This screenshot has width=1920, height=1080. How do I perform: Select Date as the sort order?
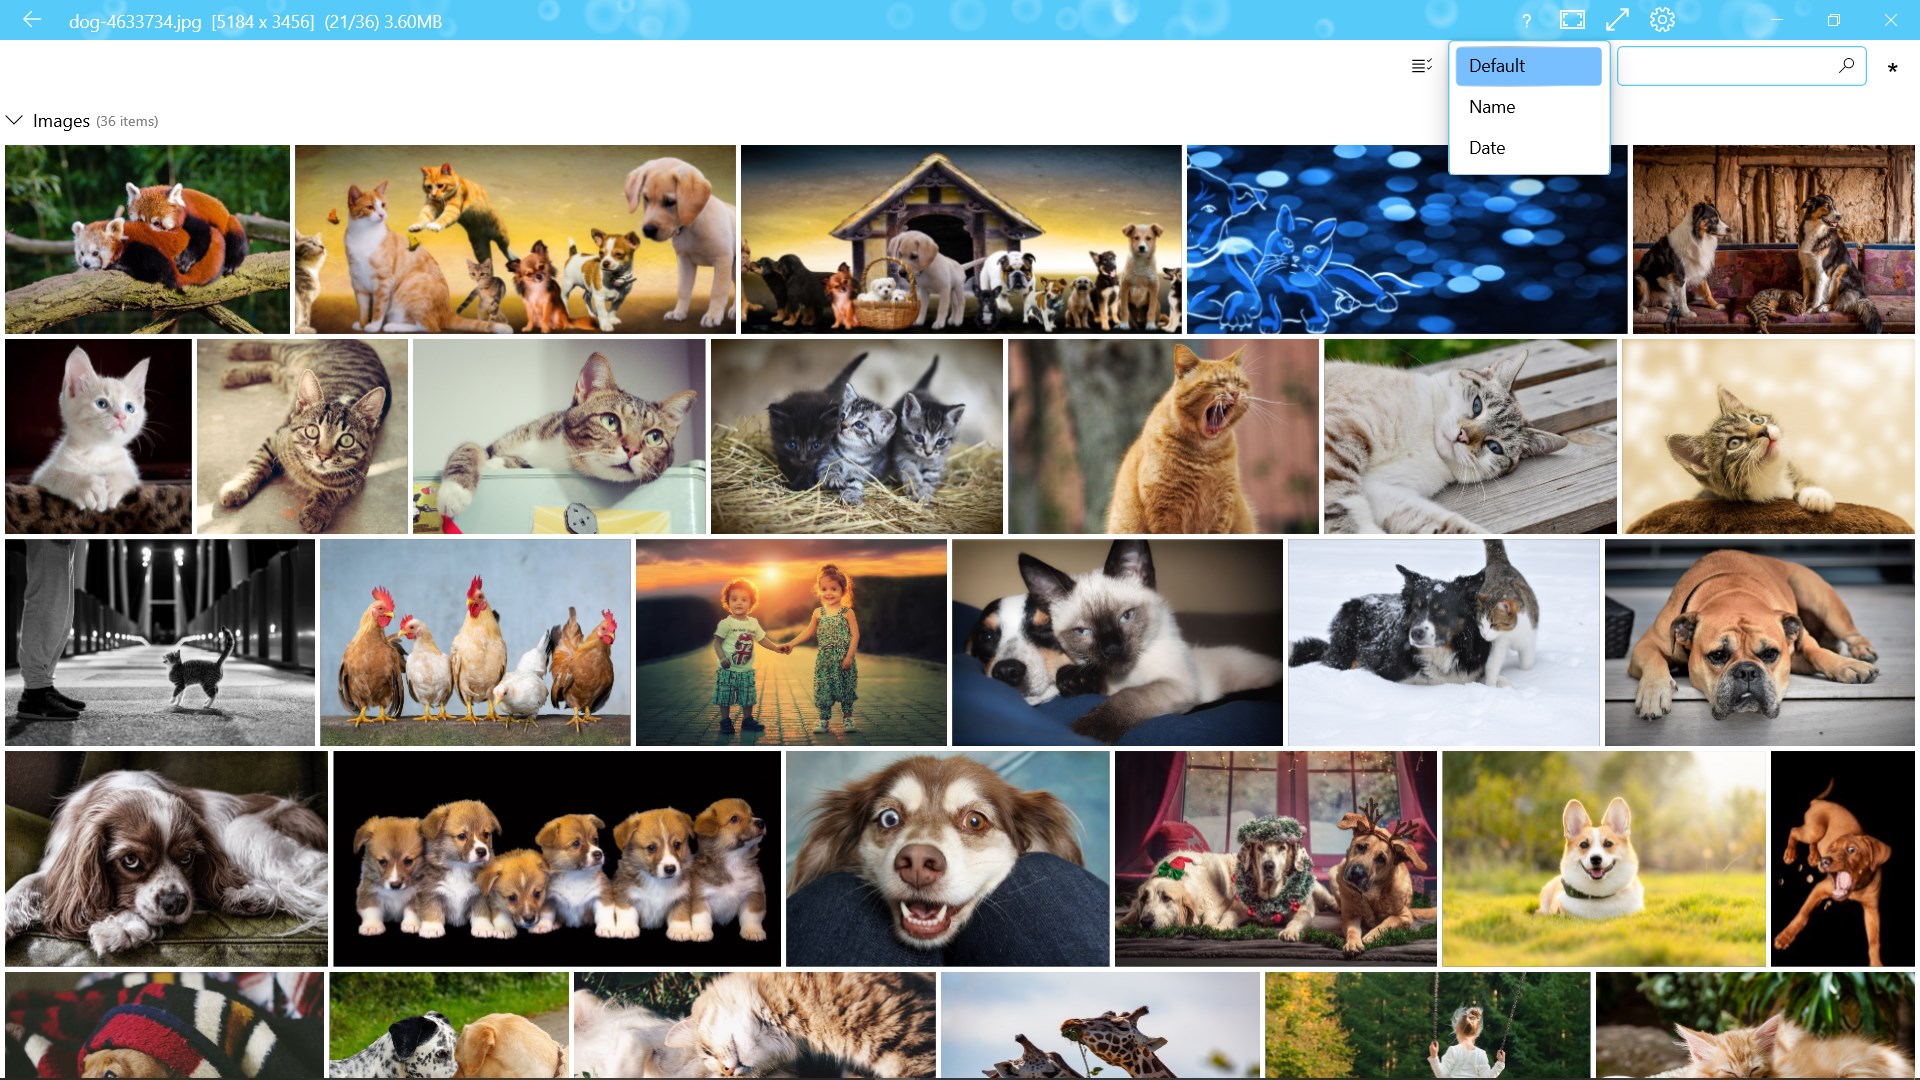(x=1487, y=147)
